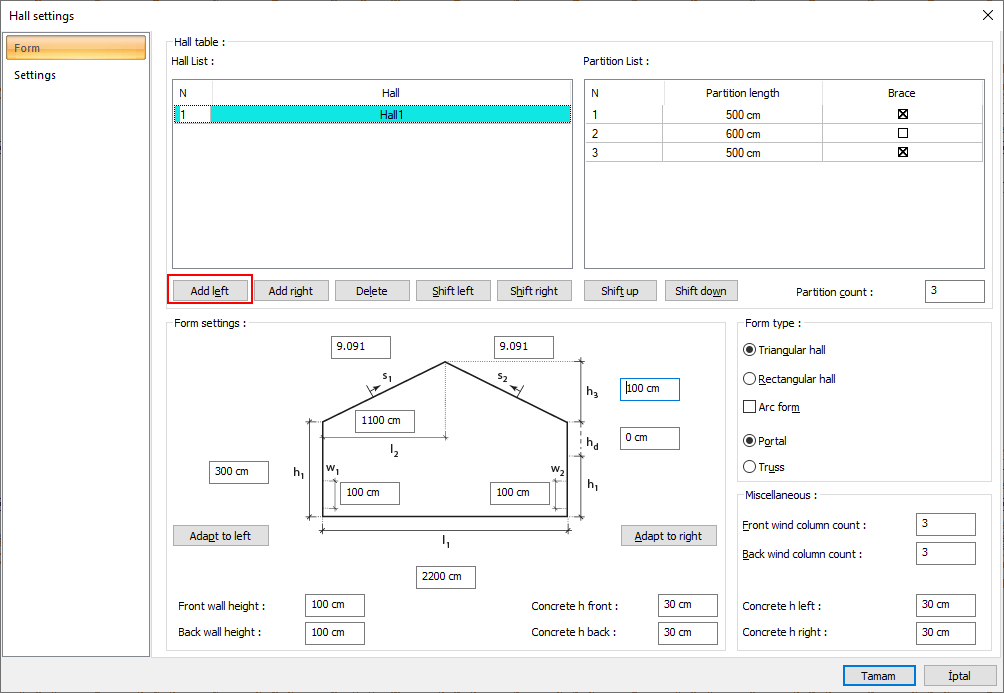Choose the Truss radio option
Screen dimensions: 1004x693
pyautogui.click(x=750, y=467)
